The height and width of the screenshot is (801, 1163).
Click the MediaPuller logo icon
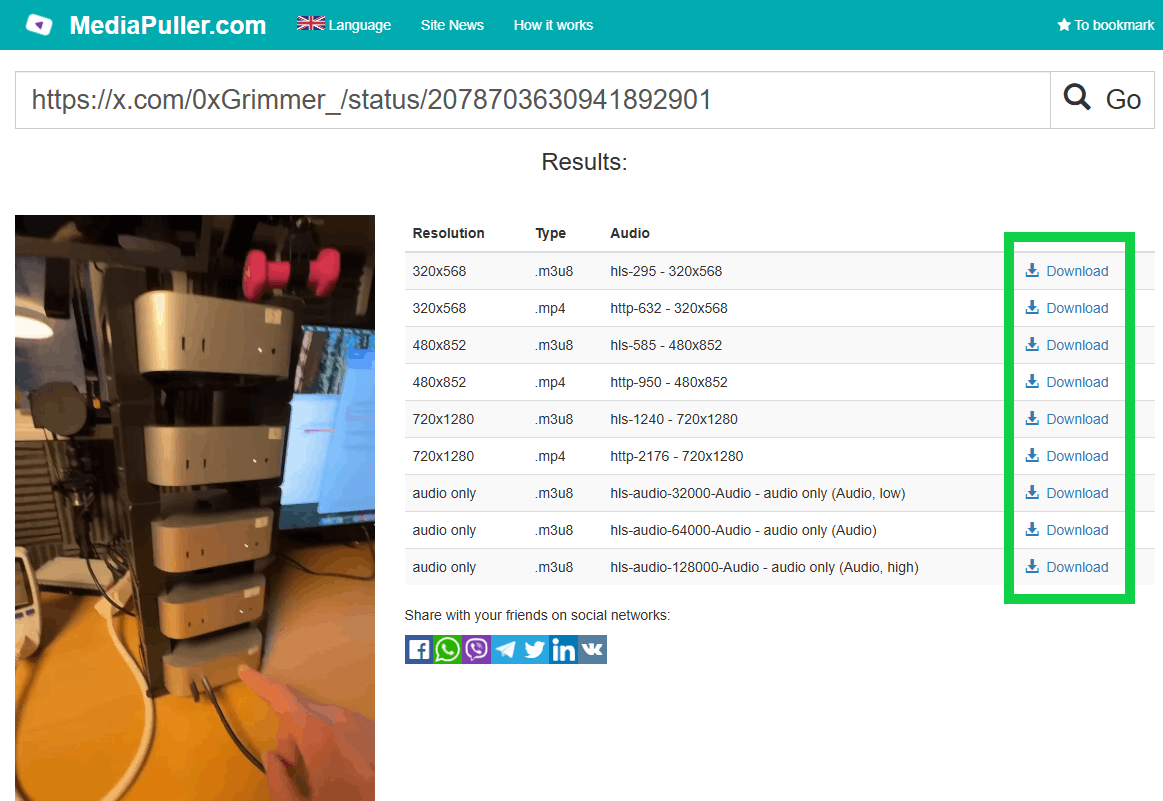[x=39, y=24]
